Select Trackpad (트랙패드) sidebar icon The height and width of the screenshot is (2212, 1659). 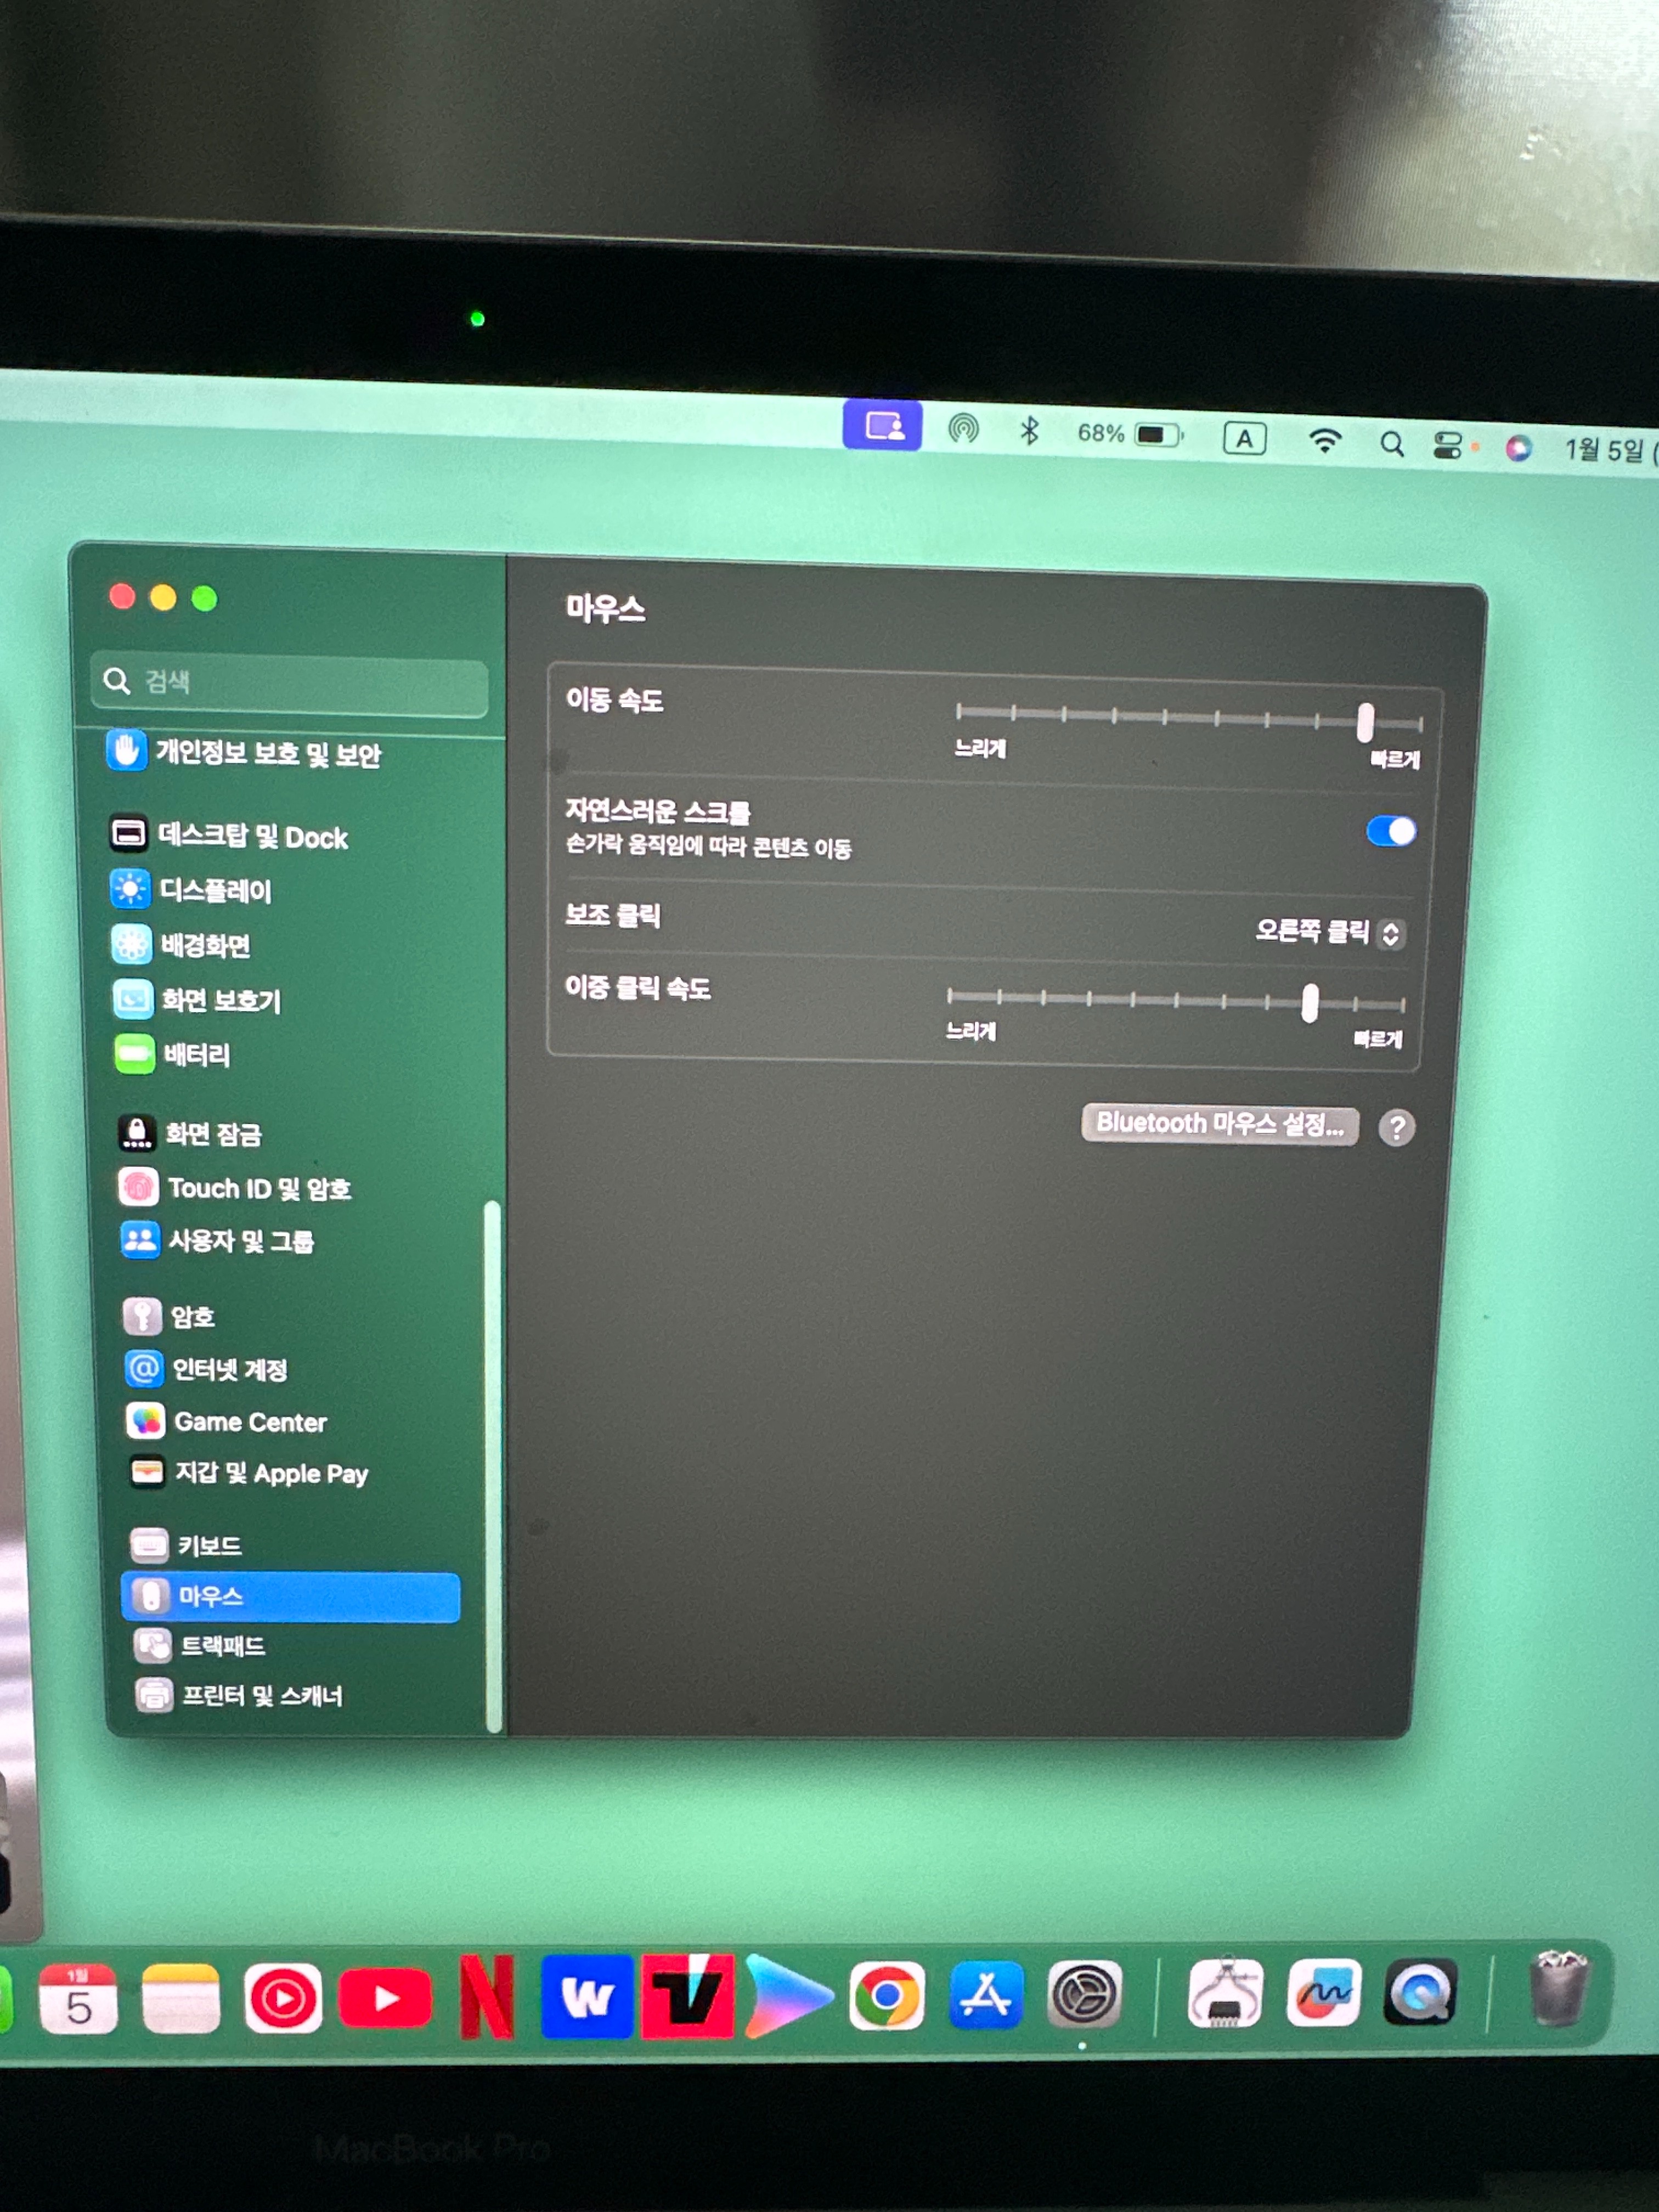153,1645
